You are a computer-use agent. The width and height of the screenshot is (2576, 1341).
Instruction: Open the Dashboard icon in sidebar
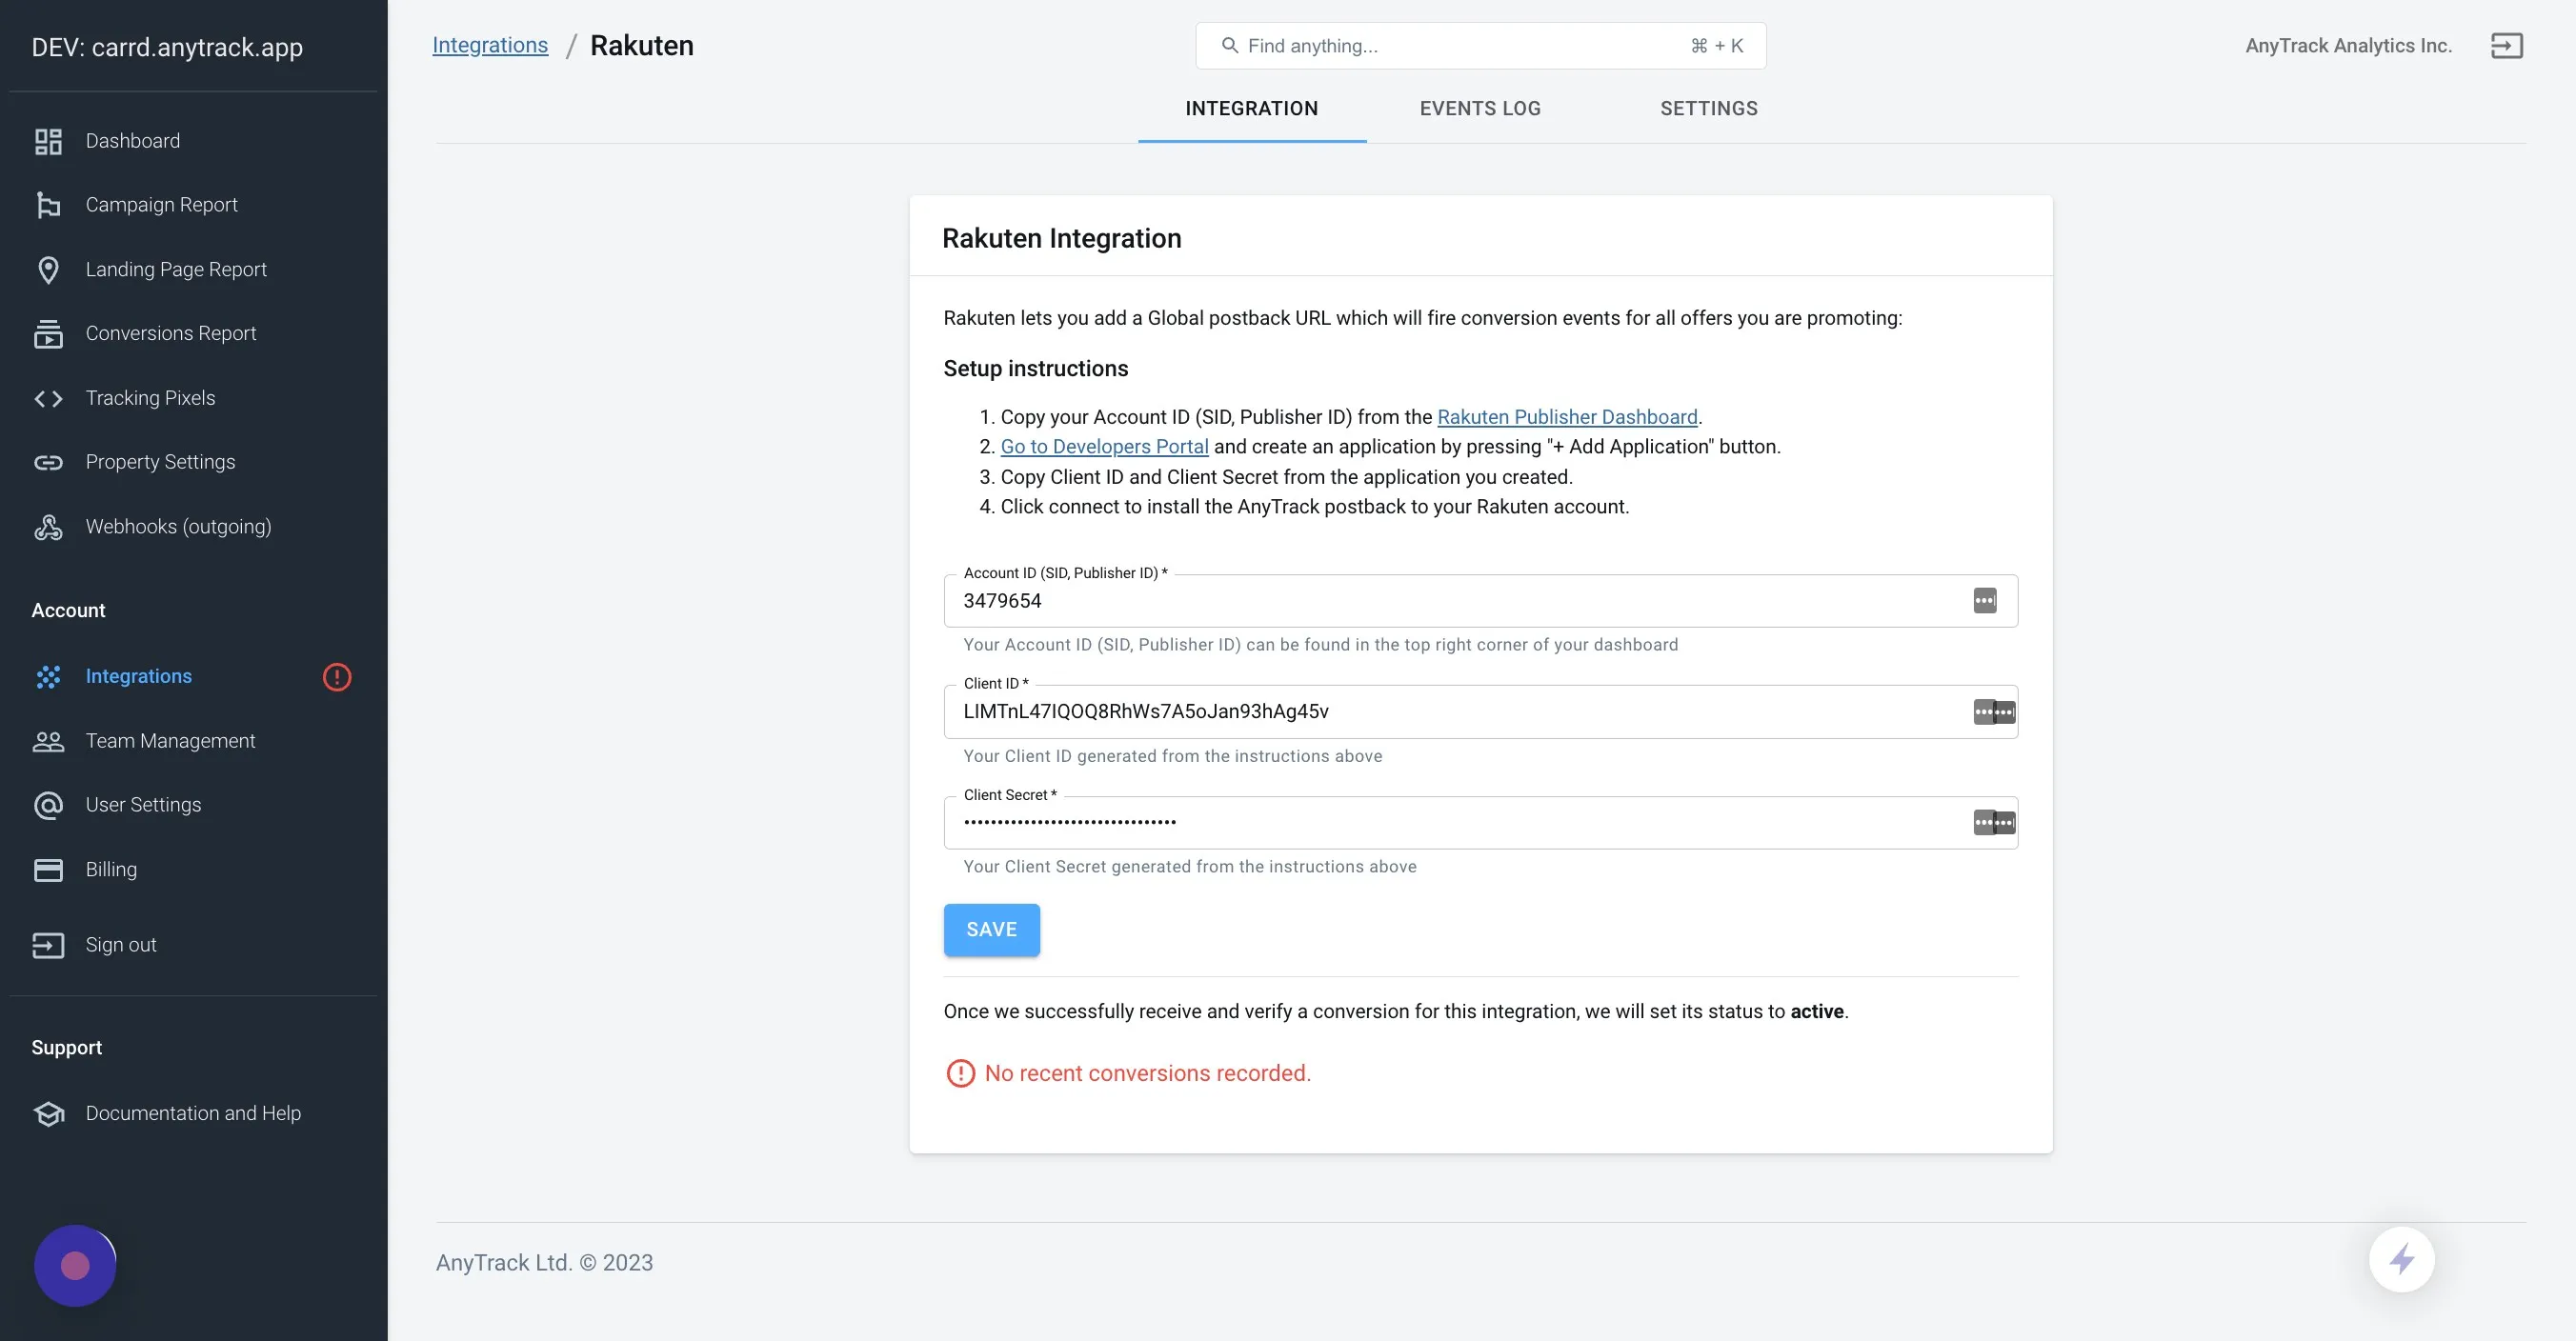[x=48, y=141]
